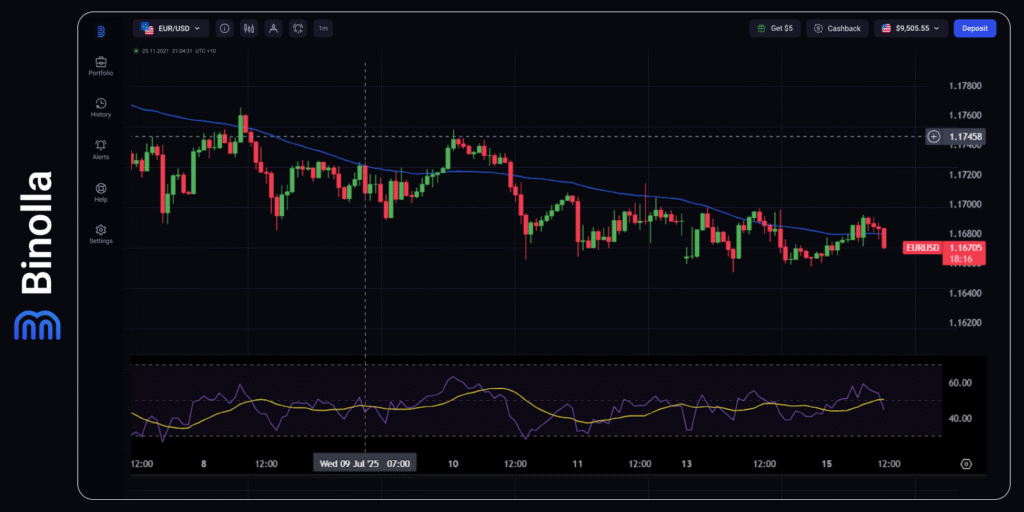Image resolution: width=1024 pixels, height=512 pixels.
Task: Open the Portfolio sidebar panel
Action: point(100,66)
